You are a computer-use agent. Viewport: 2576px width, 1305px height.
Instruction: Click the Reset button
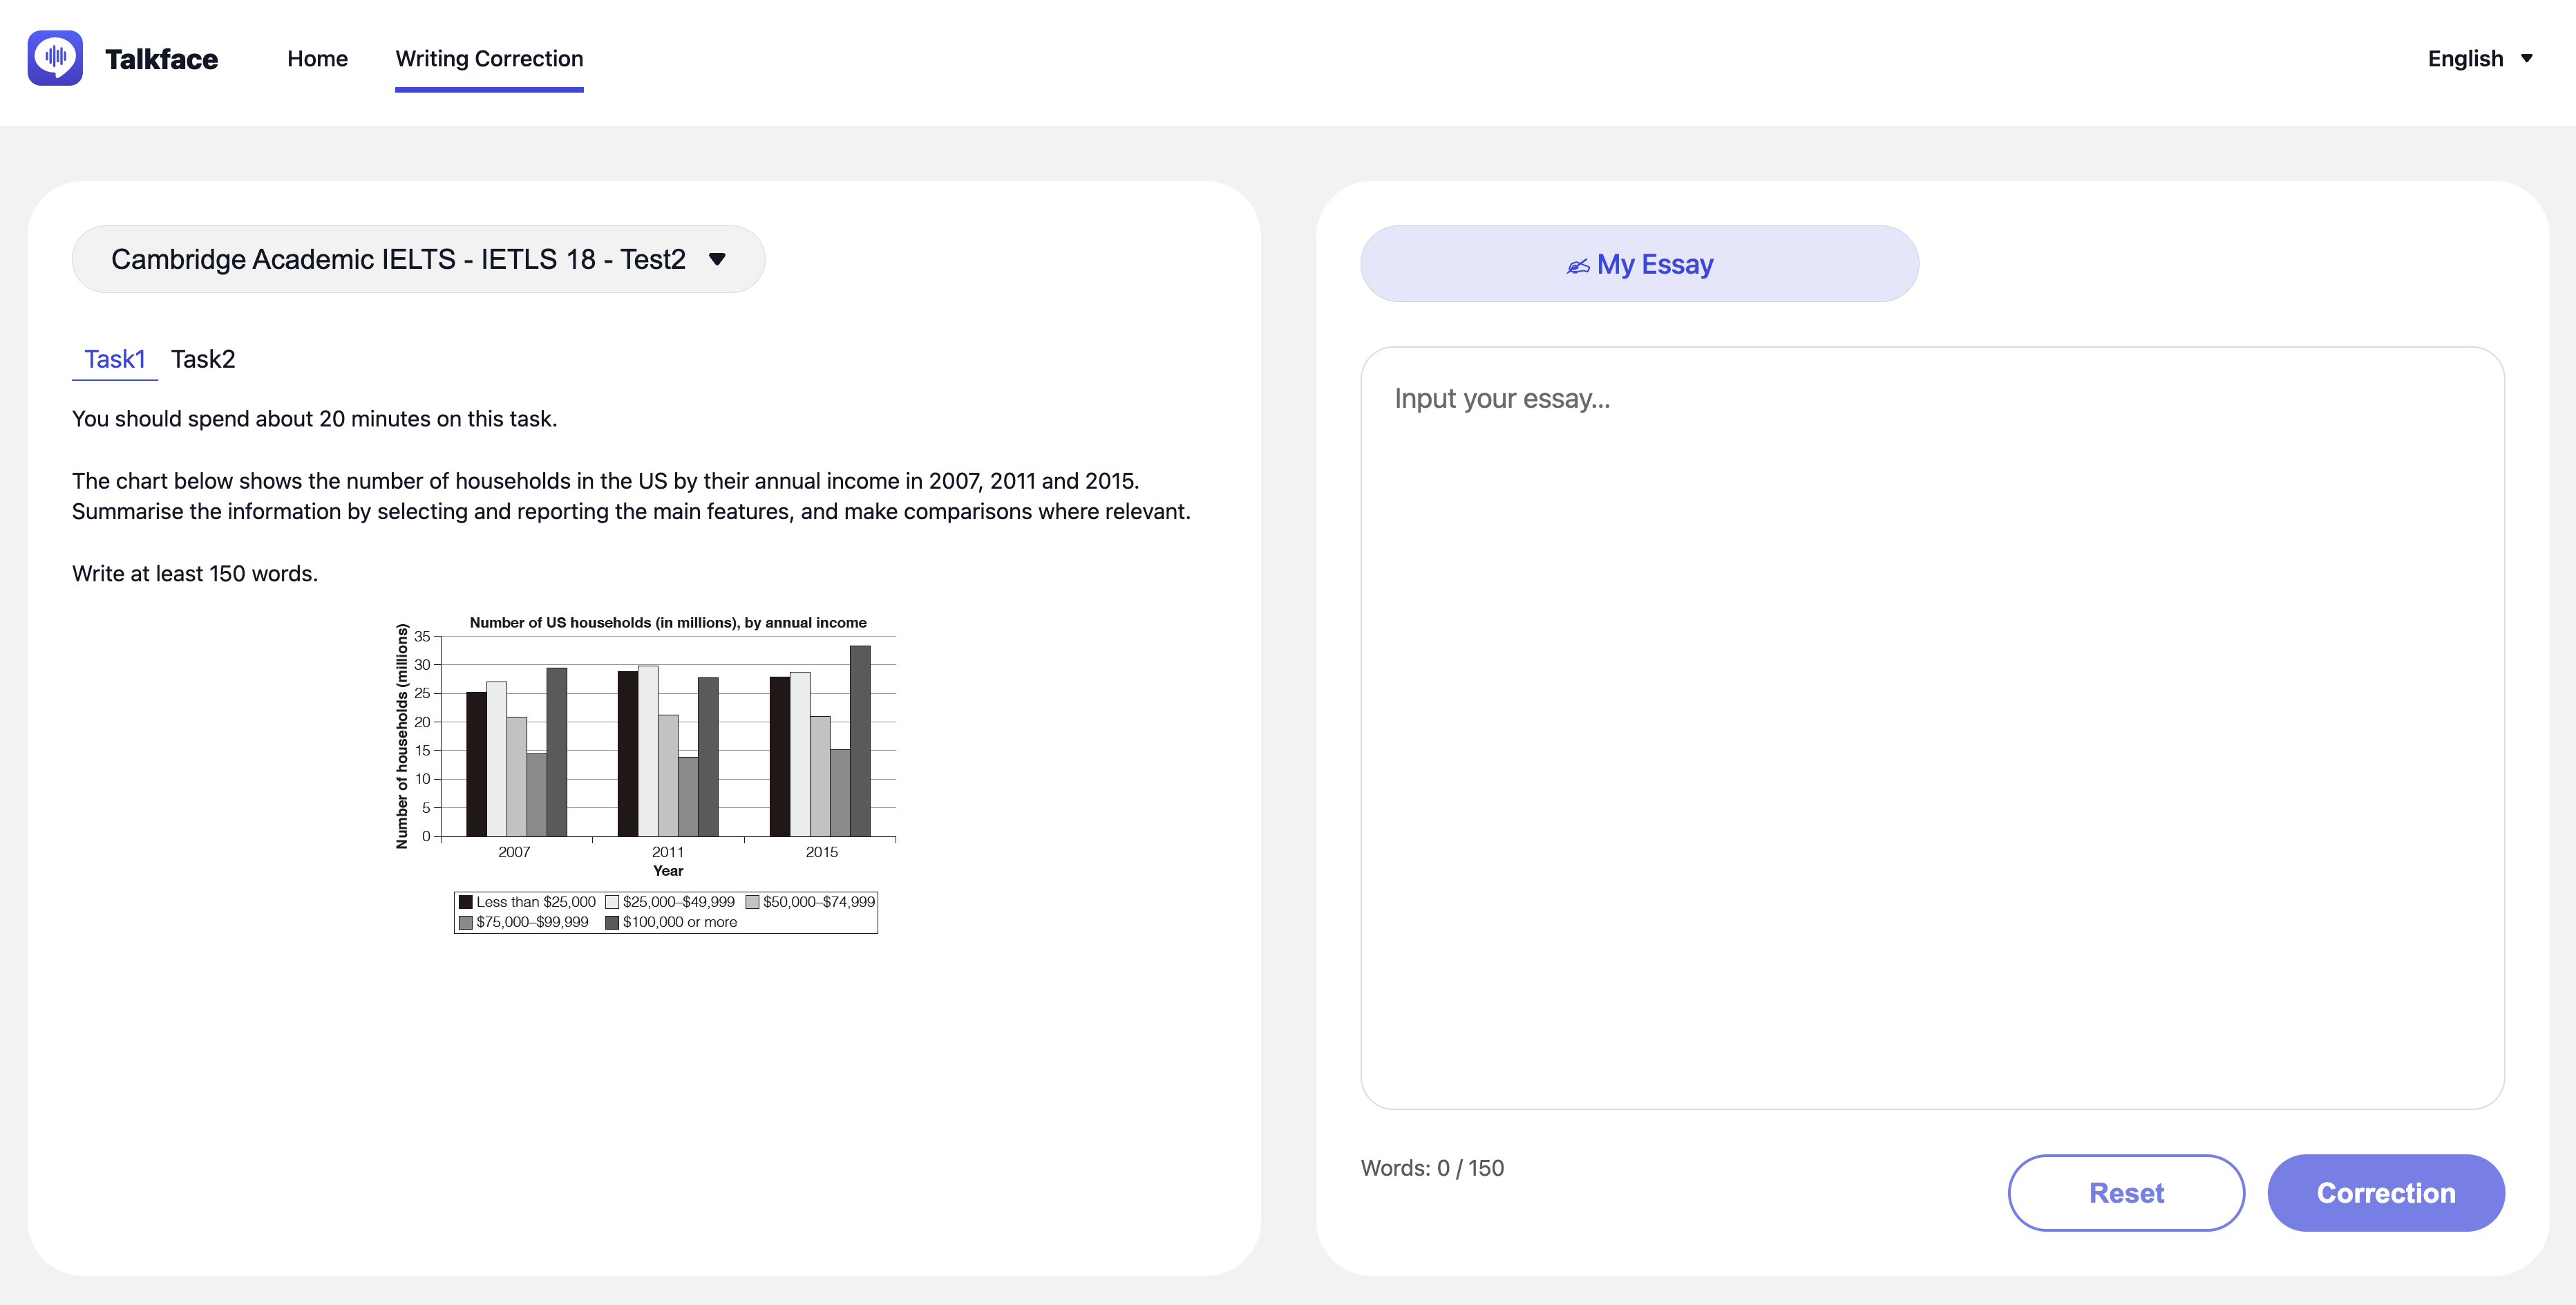tap(2126, 1193)
